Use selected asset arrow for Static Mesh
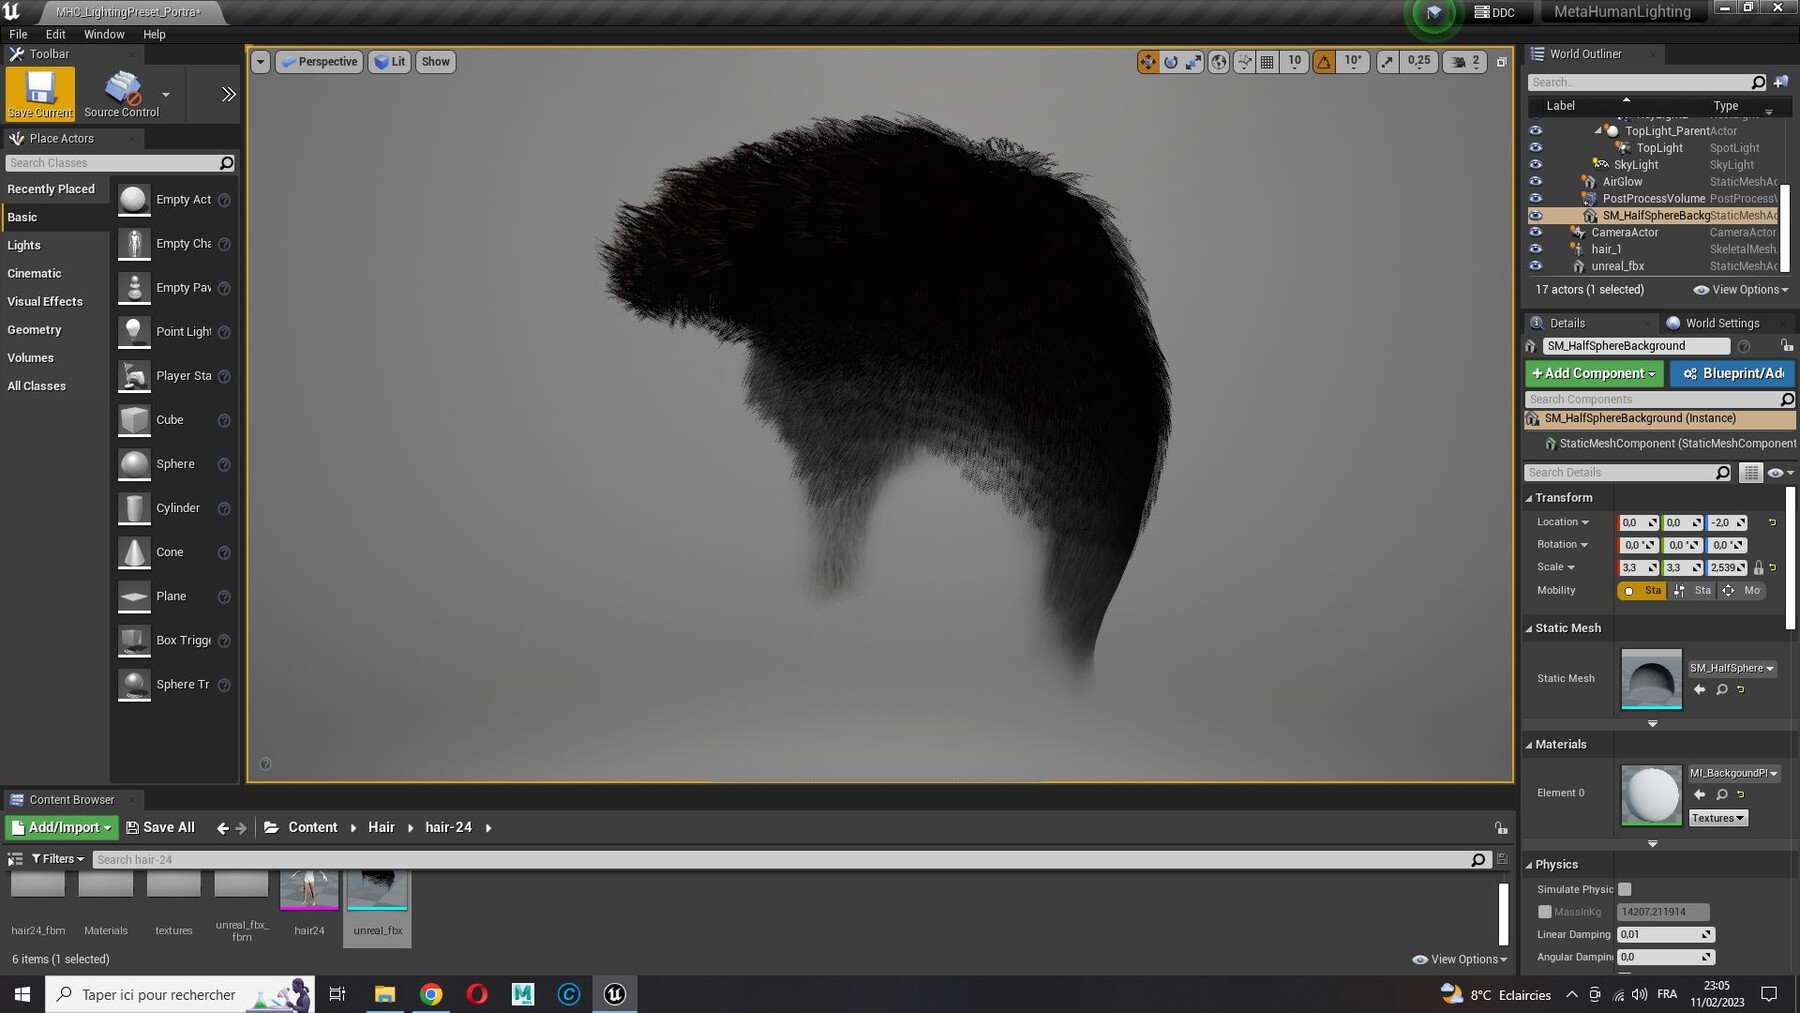Image resolution: width=1800 pixels, height=1013 pixels. click(x=1699, y=690)
